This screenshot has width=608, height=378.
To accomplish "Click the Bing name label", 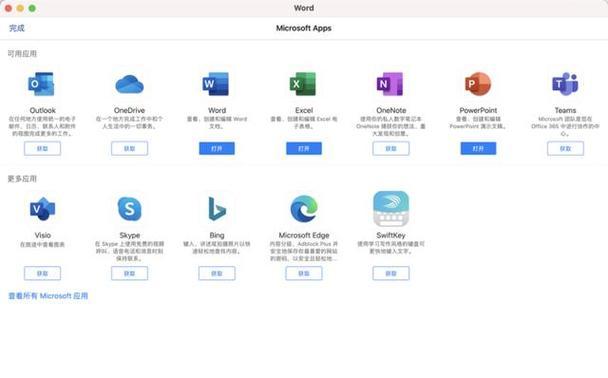I will (217, 235).
